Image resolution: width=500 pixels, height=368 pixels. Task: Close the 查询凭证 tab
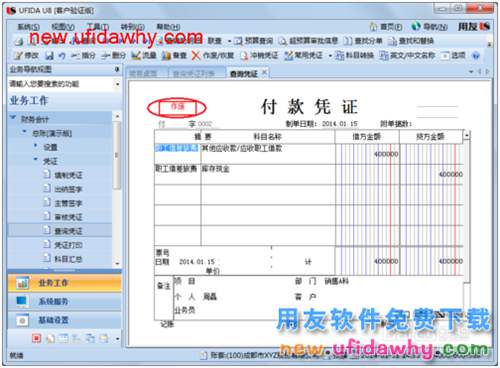(264, 72)
